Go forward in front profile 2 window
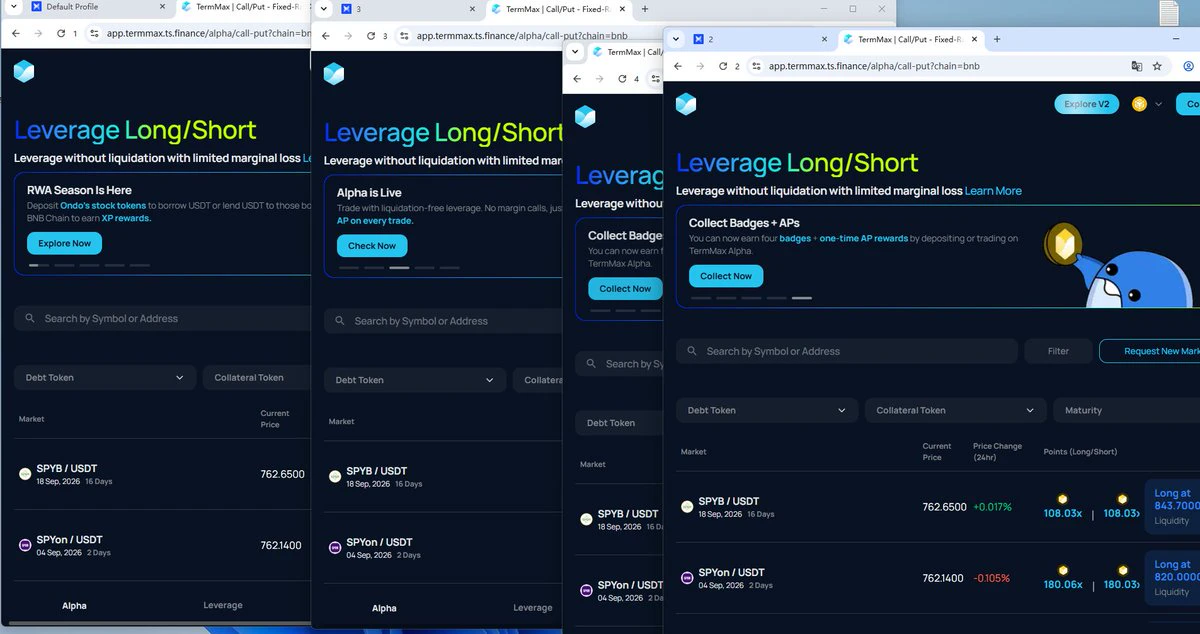The height and width of the screenshot is (634, 1200). [700, 66]
